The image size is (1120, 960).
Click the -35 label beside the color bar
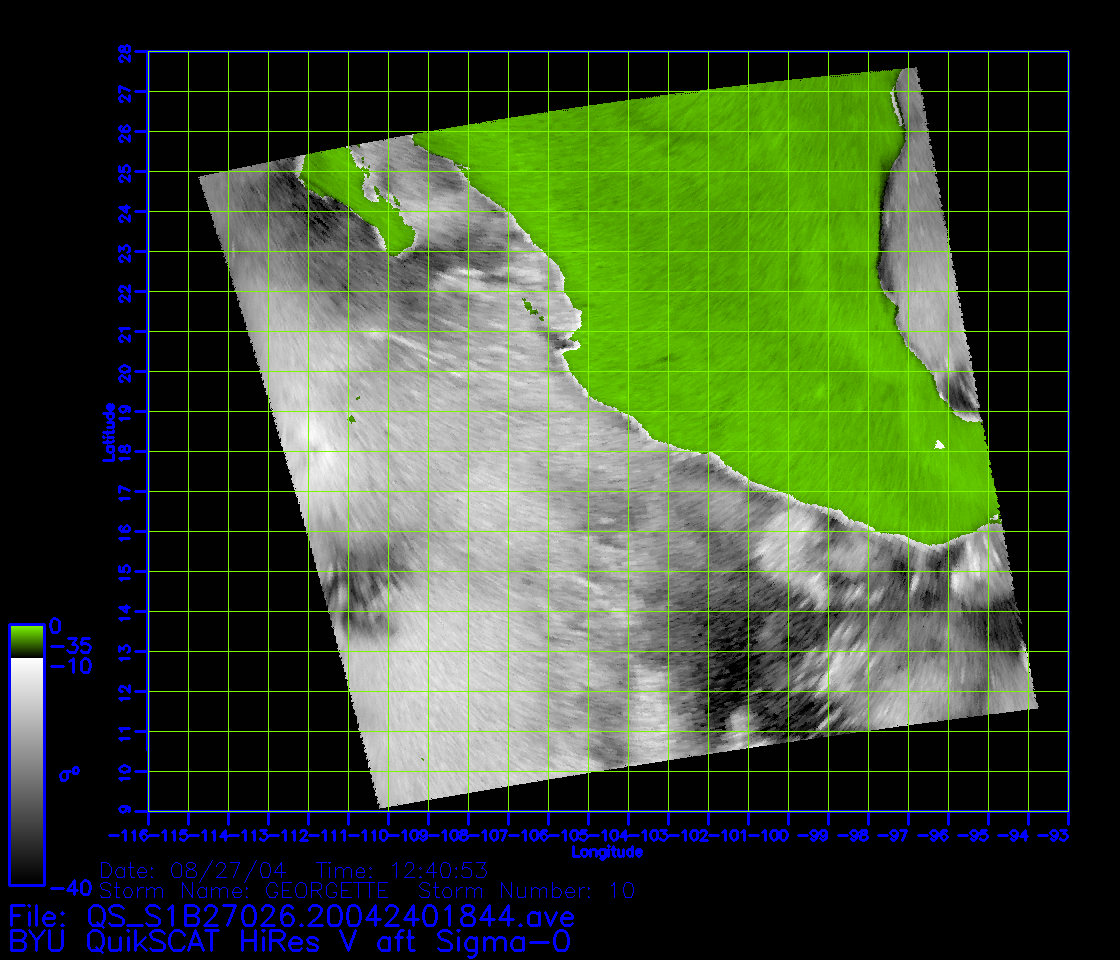70,646
